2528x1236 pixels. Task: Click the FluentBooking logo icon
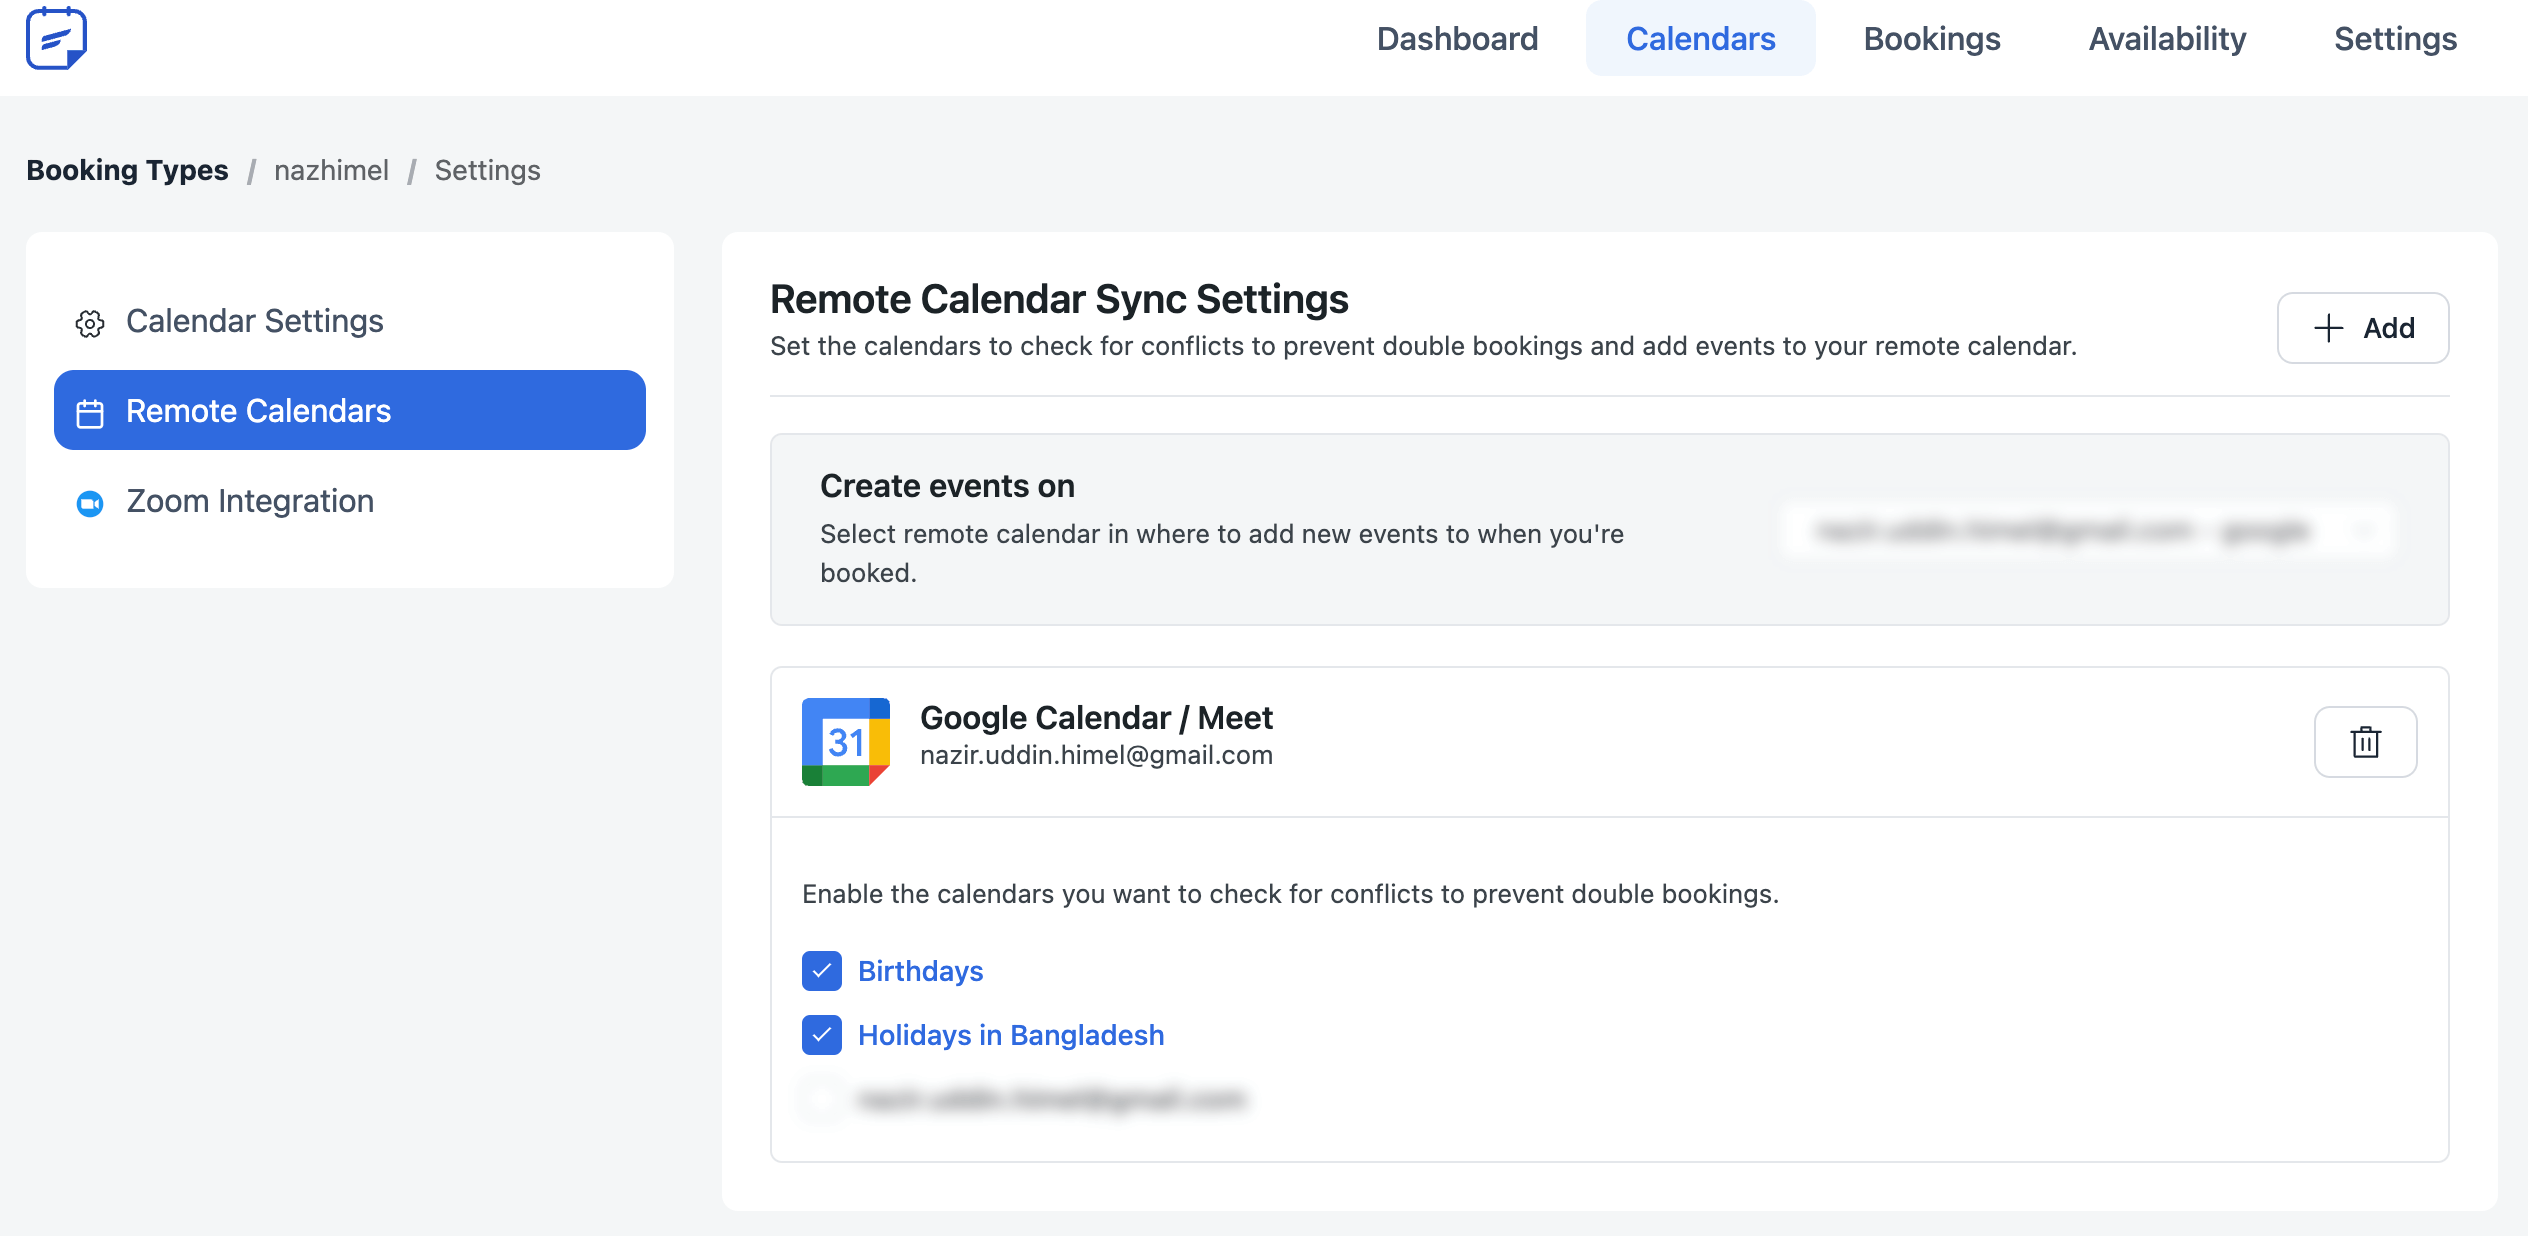tap(56, 39)
